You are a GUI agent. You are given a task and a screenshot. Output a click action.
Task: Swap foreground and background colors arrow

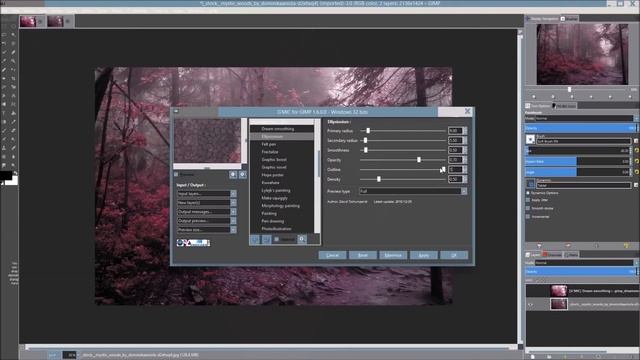[x=15, y=173]
